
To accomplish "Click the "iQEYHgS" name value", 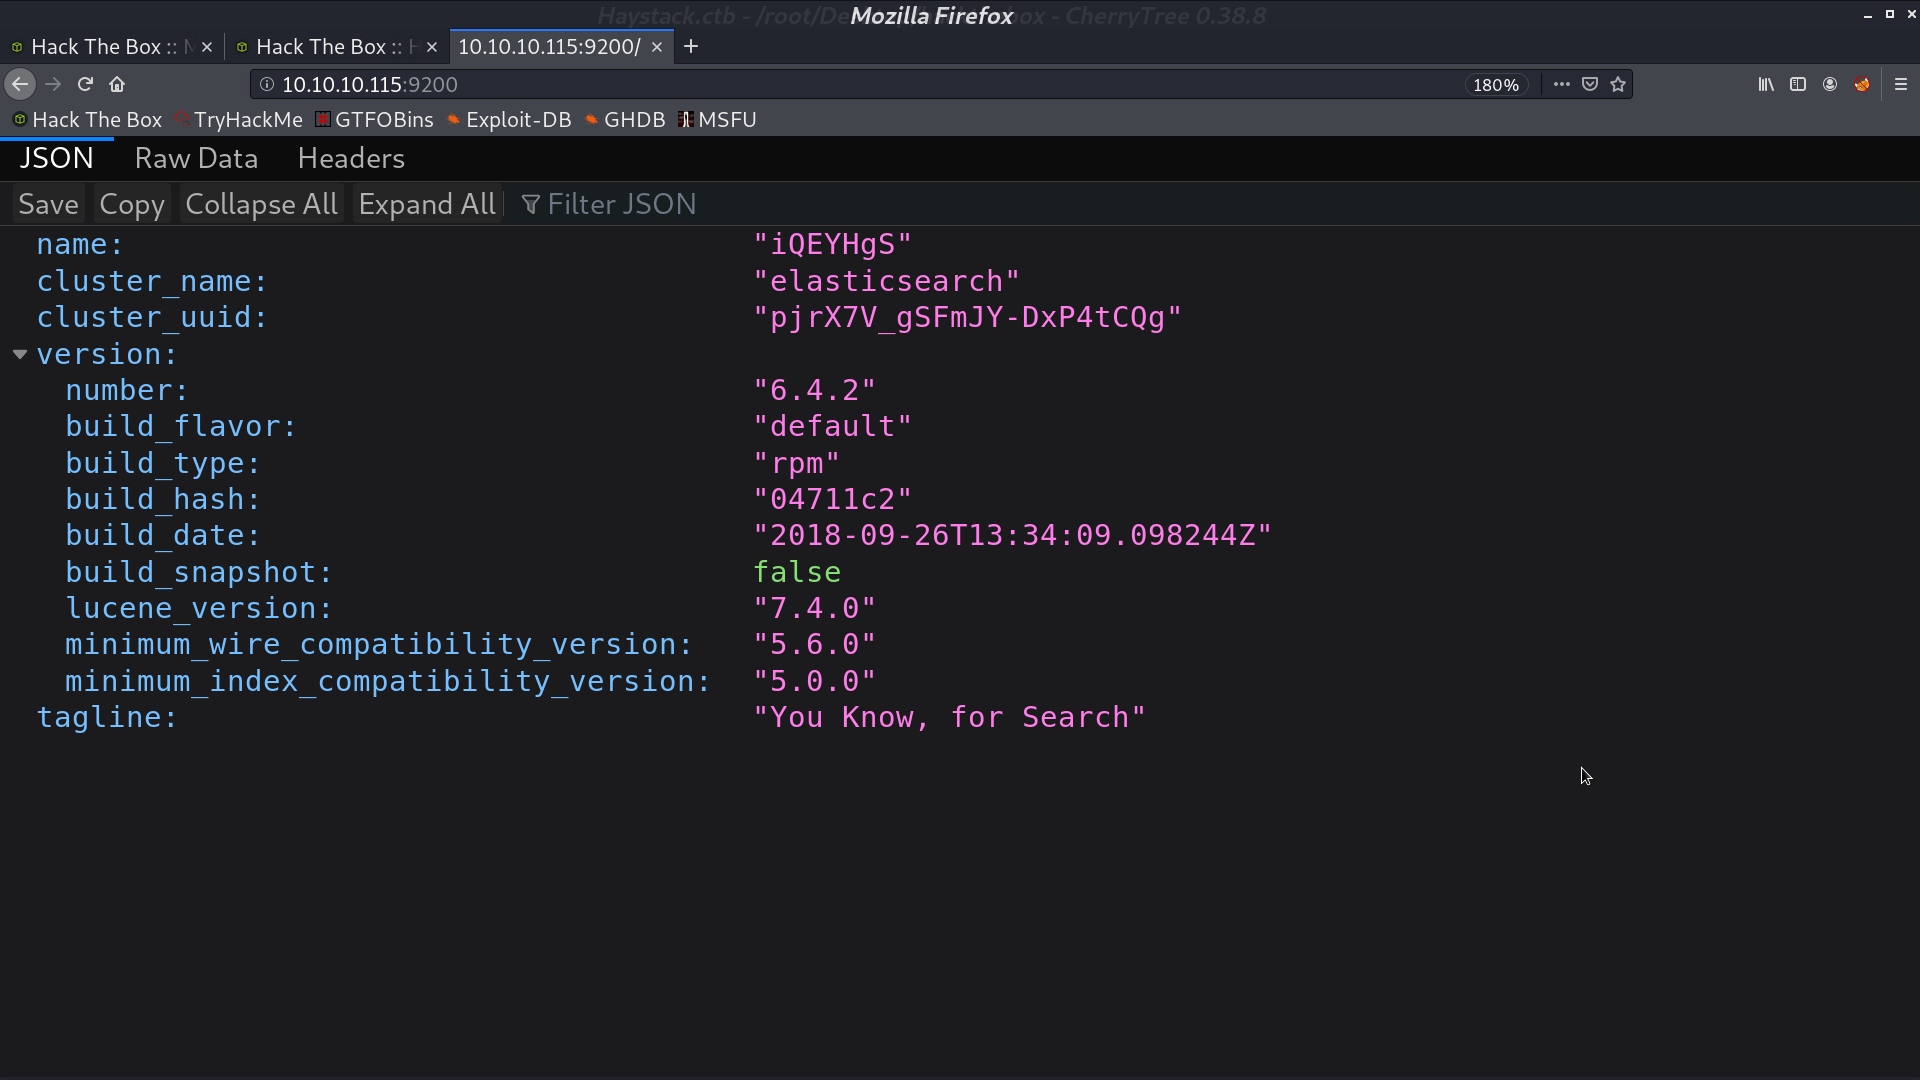I will (x=832, y=245).
